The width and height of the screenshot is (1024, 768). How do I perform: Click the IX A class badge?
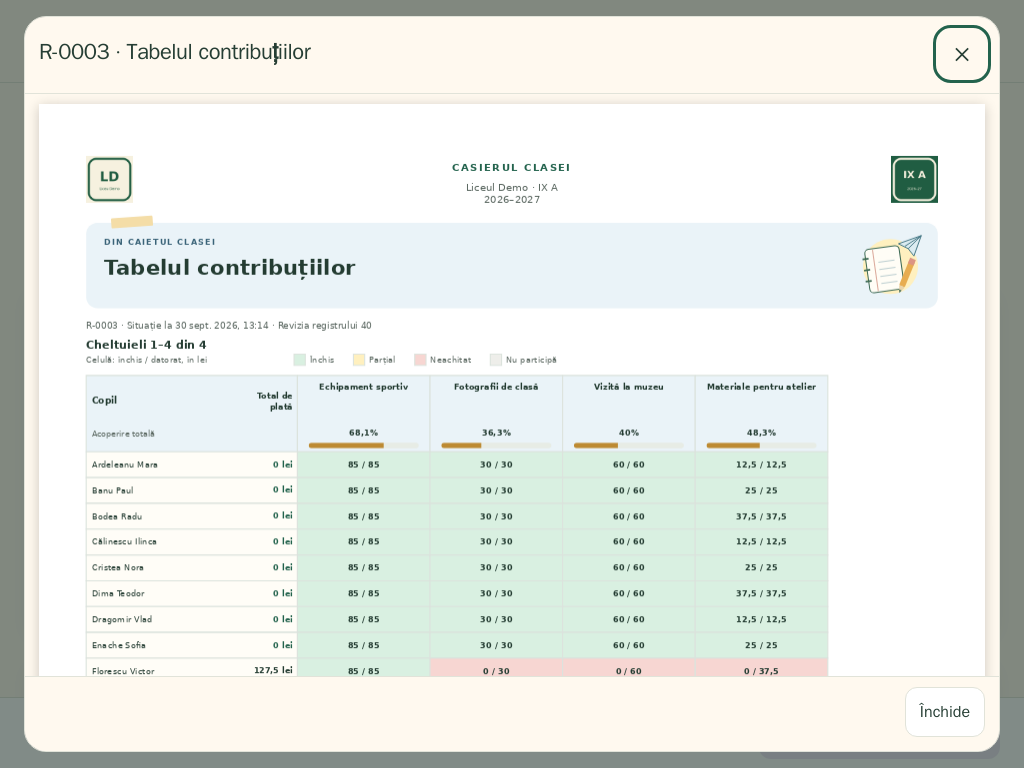[x=914, y=180]
